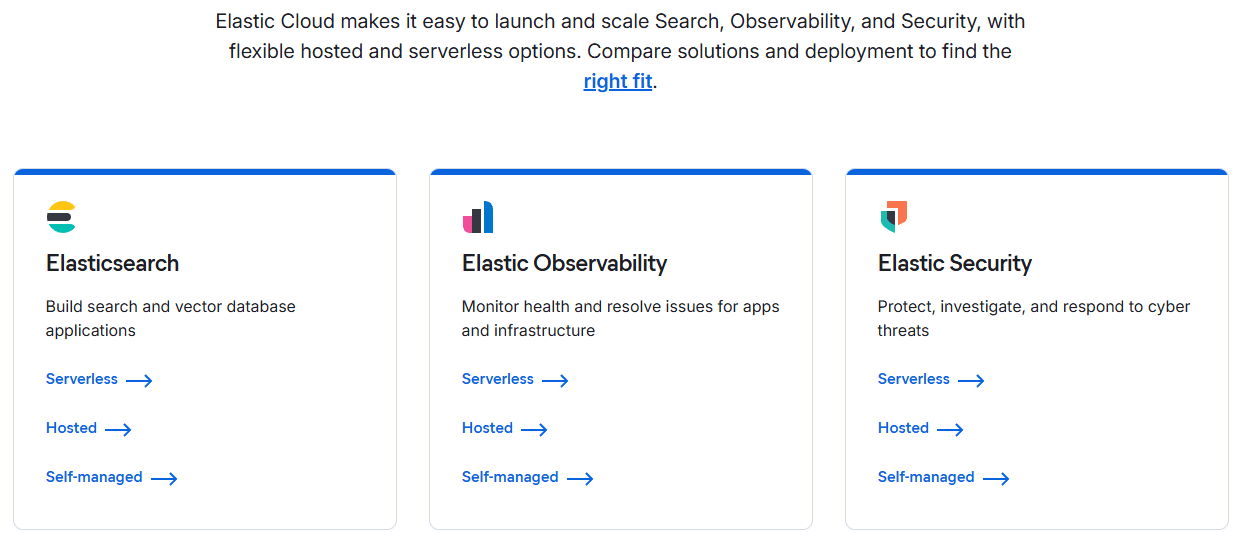
Task: Click the Elastic Security card heading
Action: (x=955, y=263)
